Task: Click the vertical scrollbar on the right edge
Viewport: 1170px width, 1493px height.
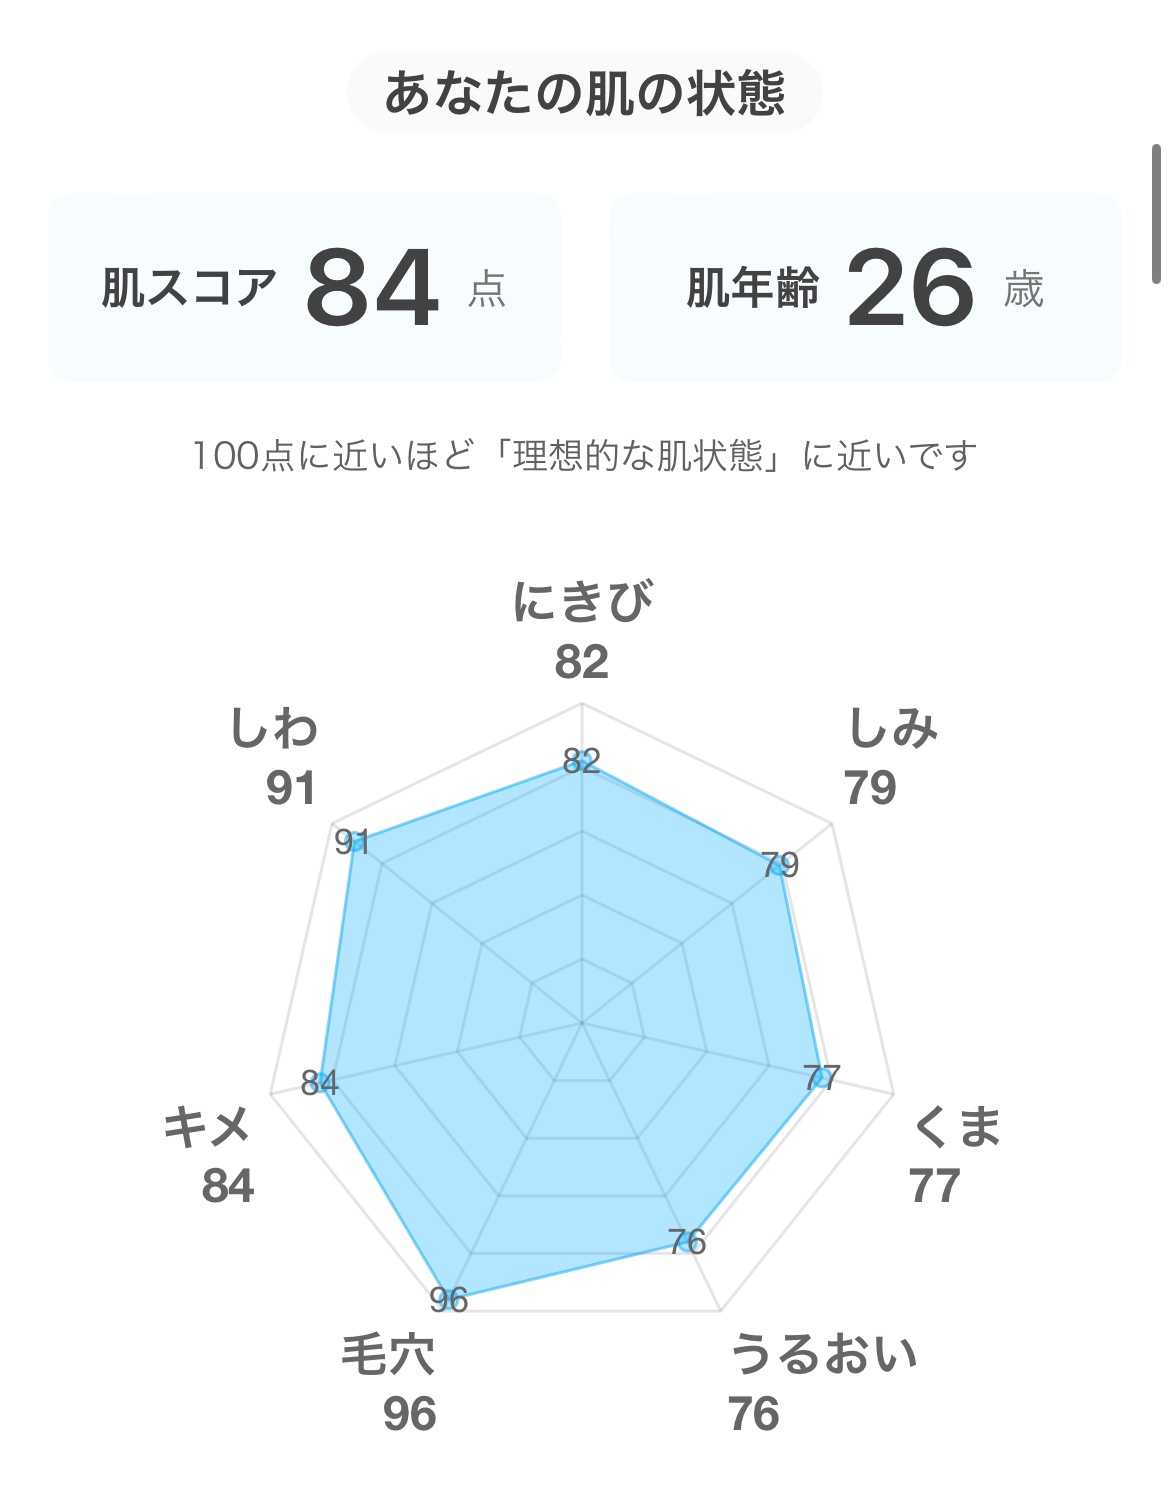Action: [x=1157, y=214]
